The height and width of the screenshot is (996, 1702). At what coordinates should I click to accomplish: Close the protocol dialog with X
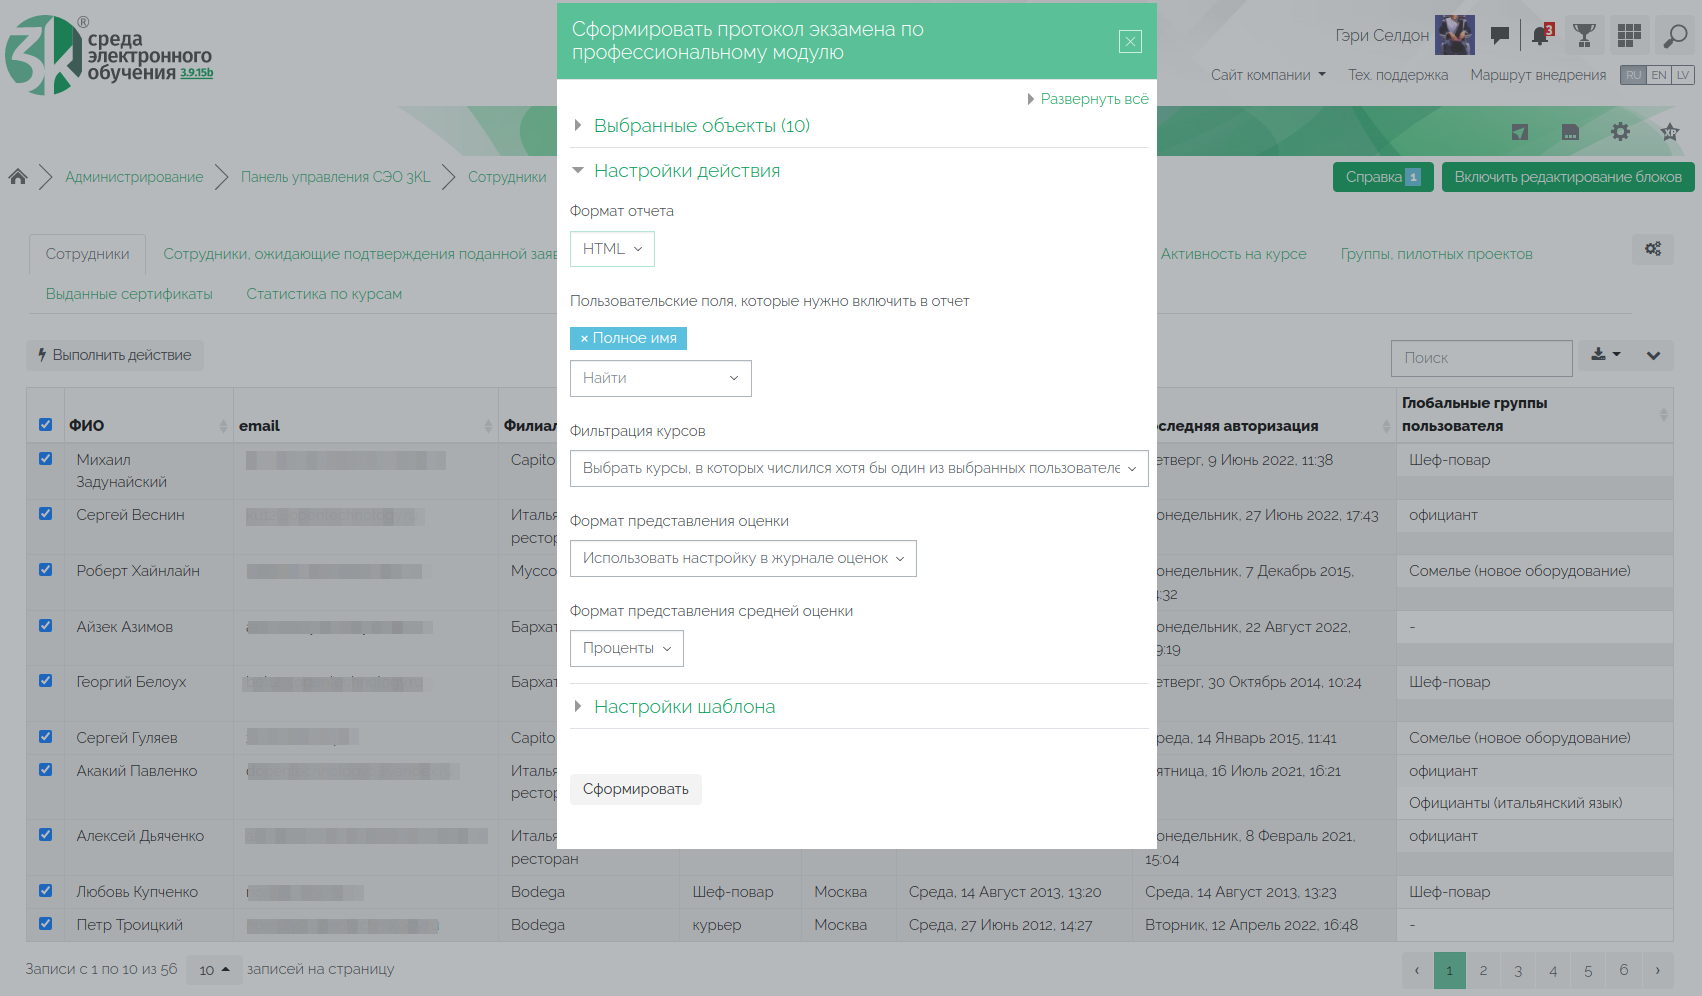(1130, 41)
